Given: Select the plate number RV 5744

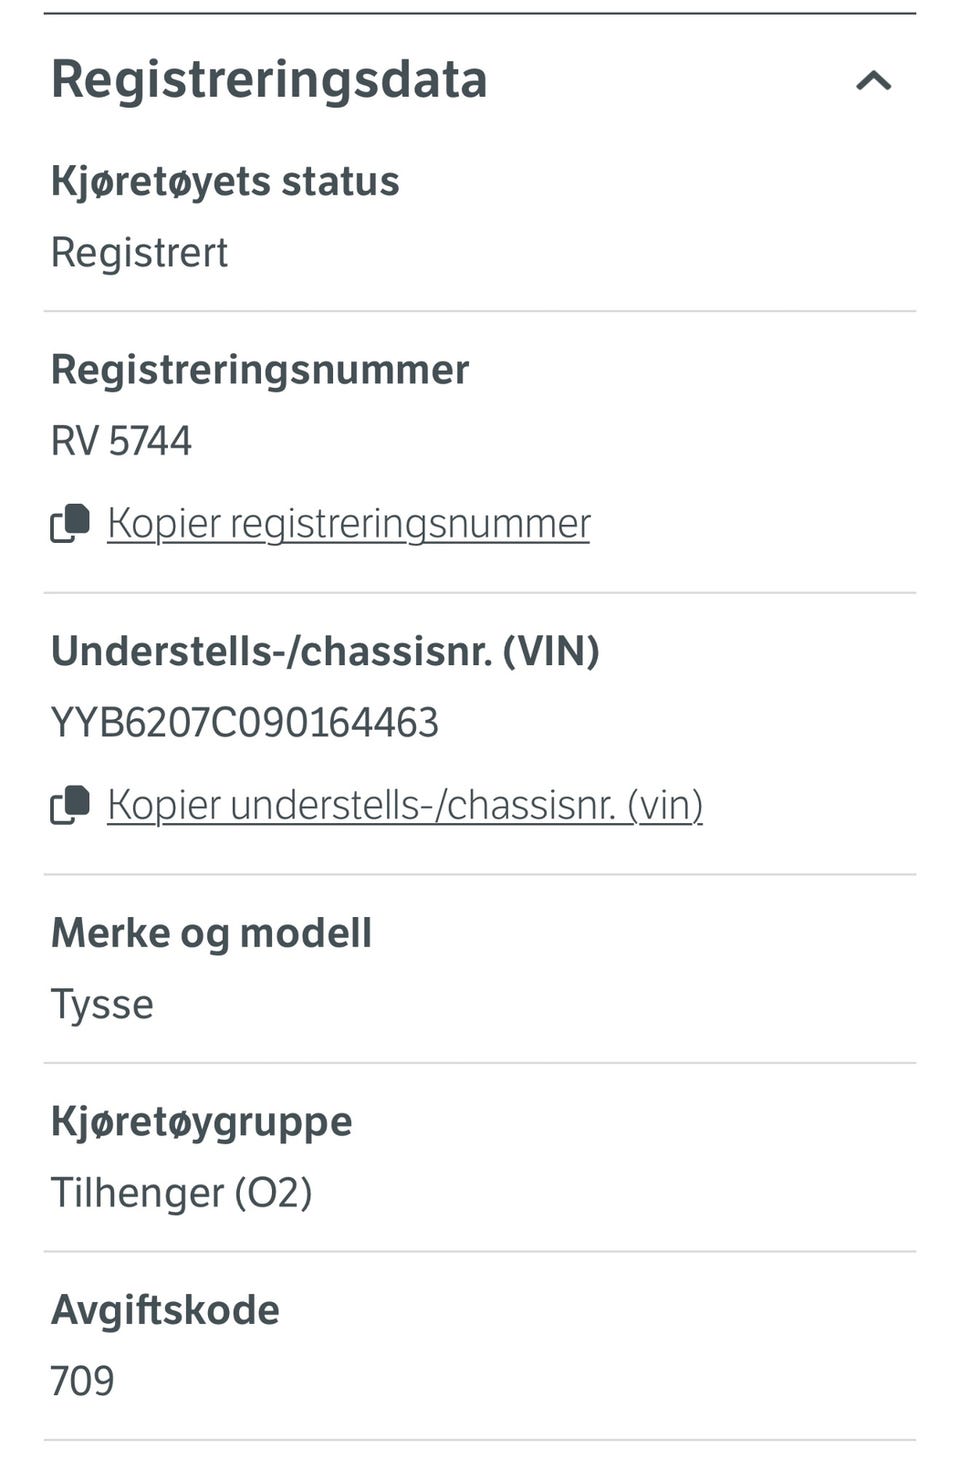Looking at the screenshot, I should [121, 441].
